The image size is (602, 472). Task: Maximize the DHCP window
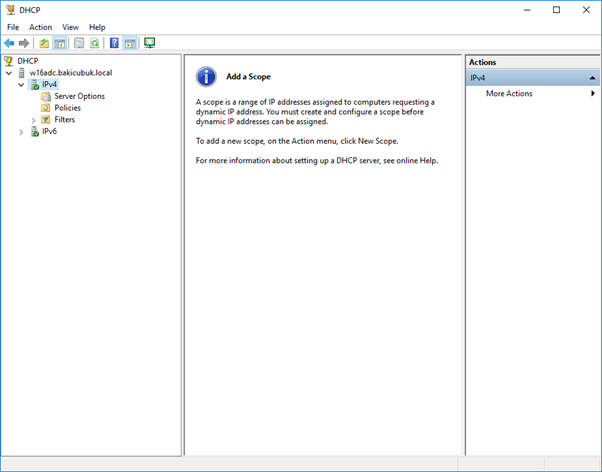(556, 10)
